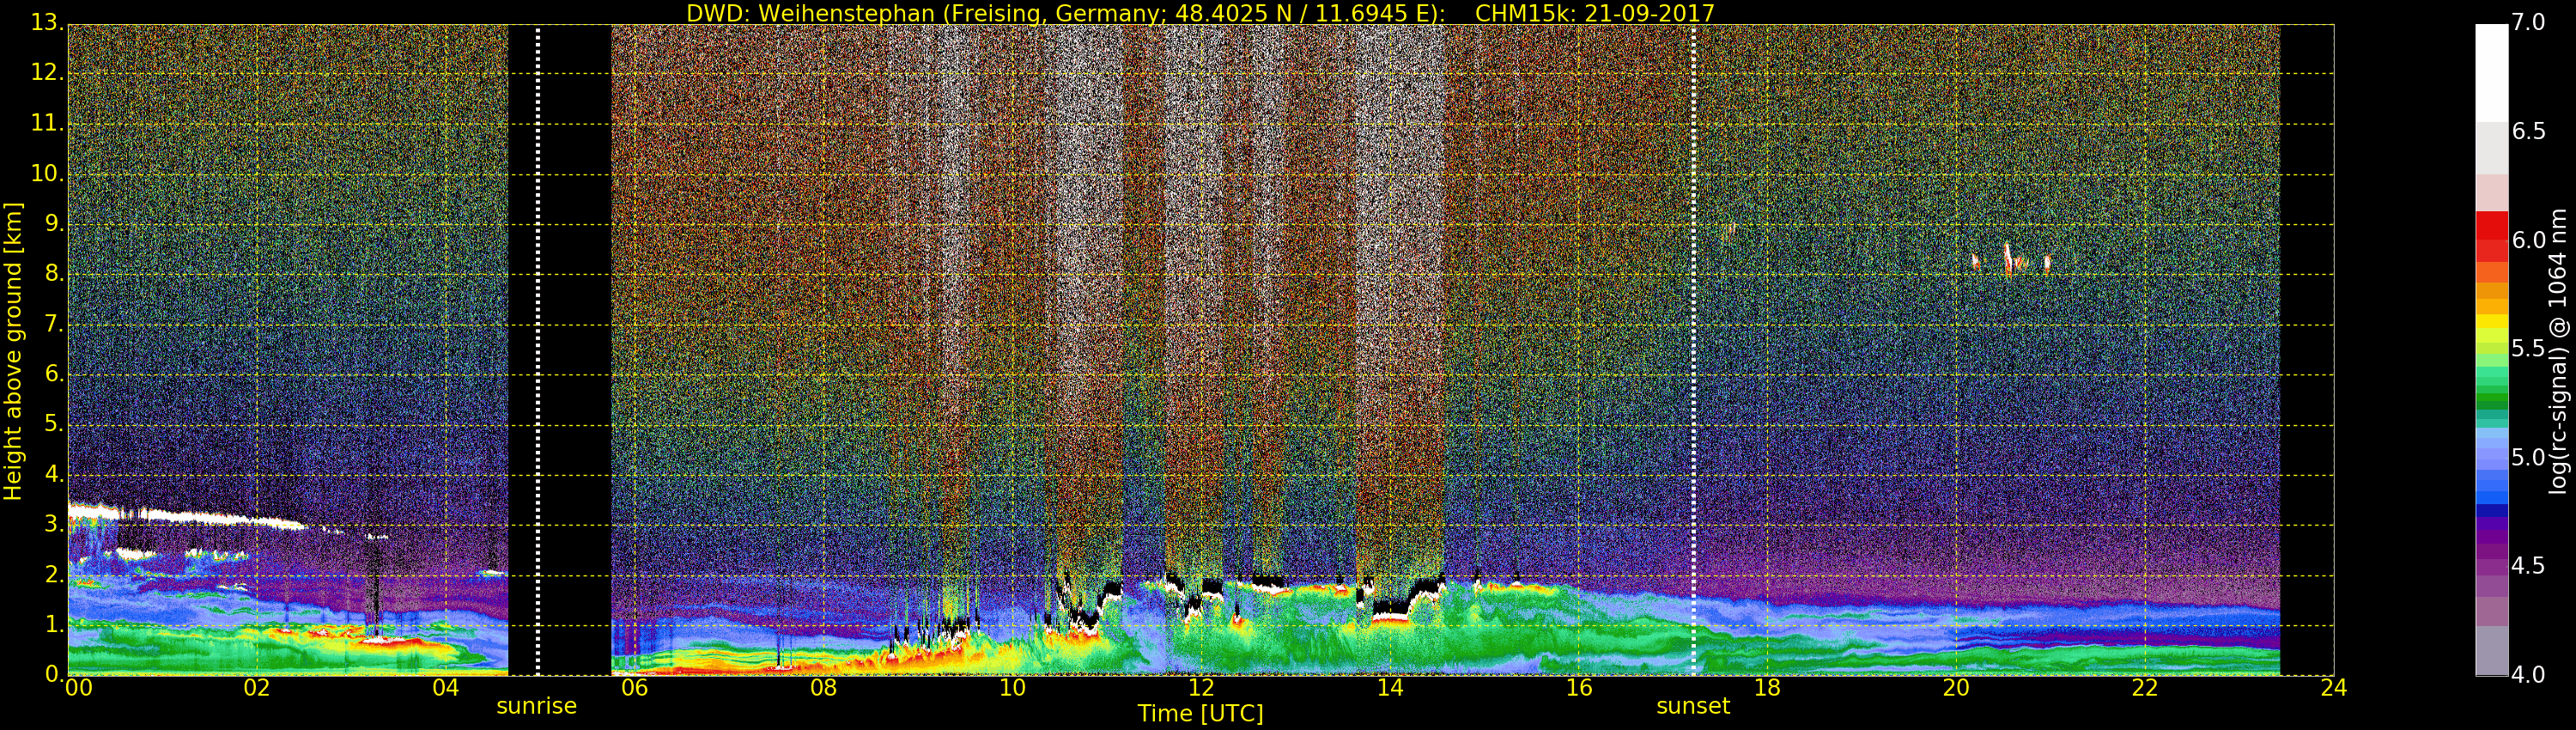Select the '22' time axis tick label

coord(2145,687)
